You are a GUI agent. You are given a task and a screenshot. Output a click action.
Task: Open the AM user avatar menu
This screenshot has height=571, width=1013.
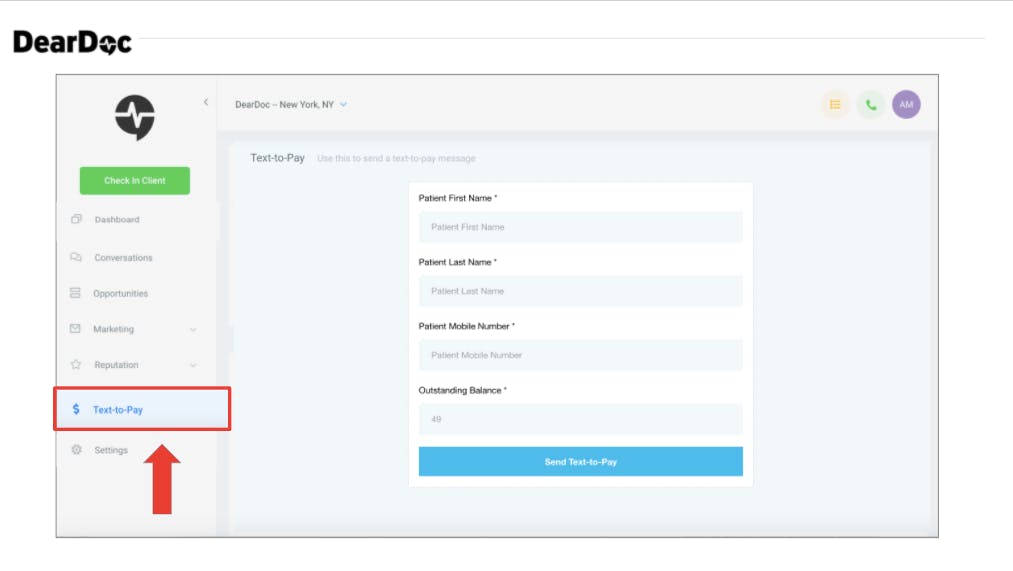906,105
